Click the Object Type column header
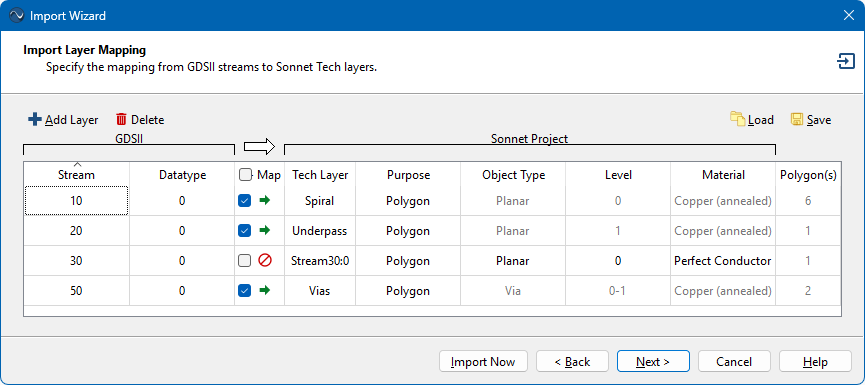This screenshot has width=865, height=385. 513,175
